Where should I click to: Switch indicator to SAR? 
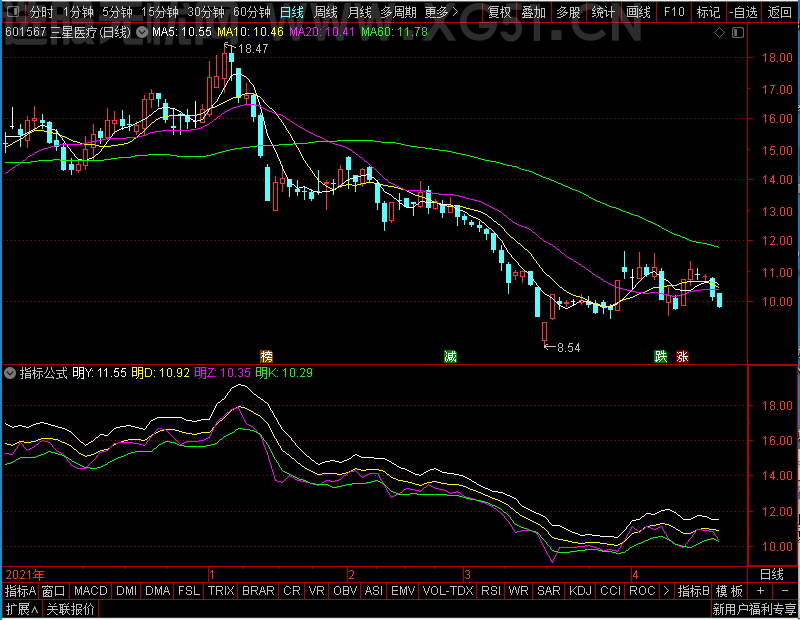(549, 591)
